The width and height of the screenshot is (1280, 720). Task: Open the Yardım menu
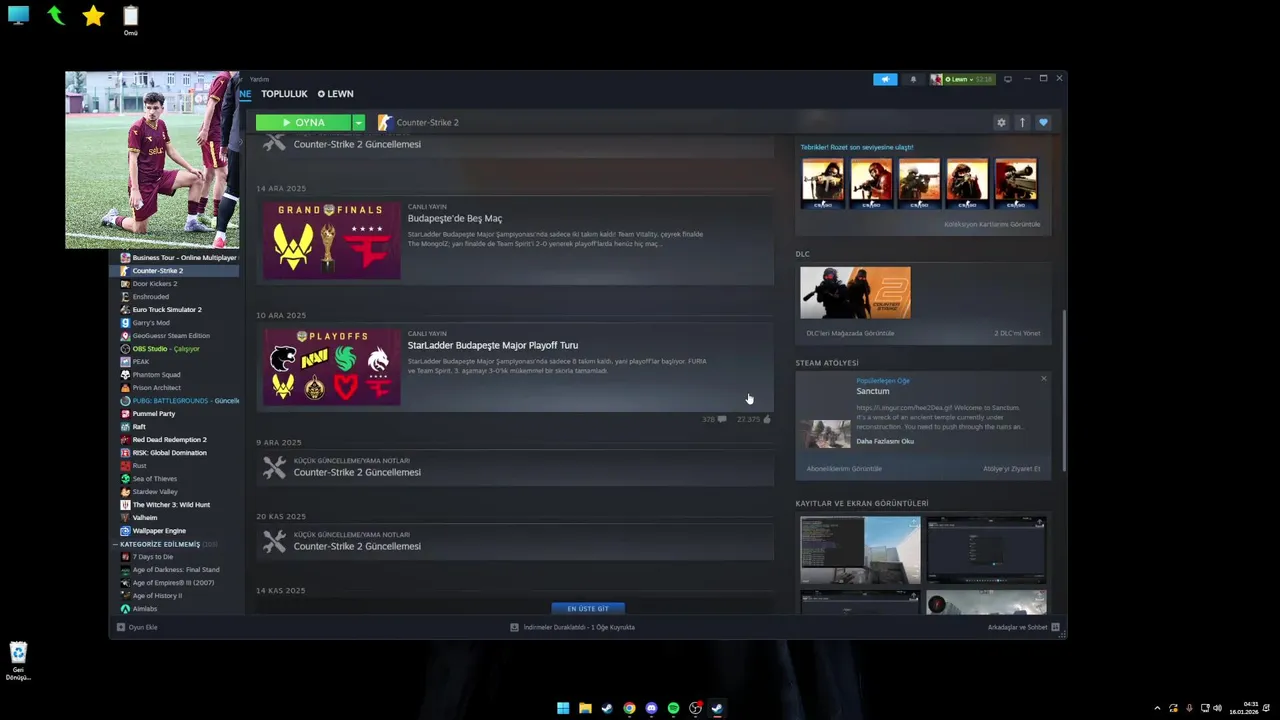[259, 79]
